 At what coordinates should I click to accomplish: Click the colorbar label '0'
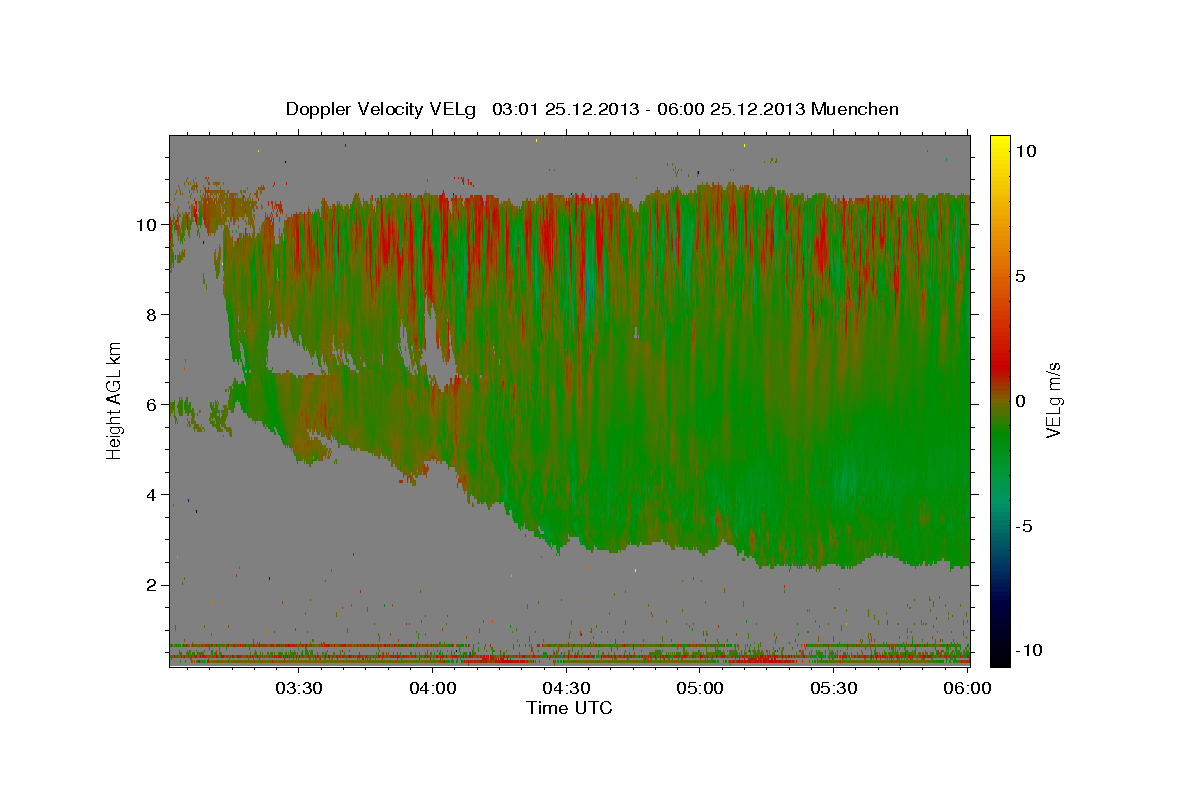pyautogui.click(x=1021, y=401)
